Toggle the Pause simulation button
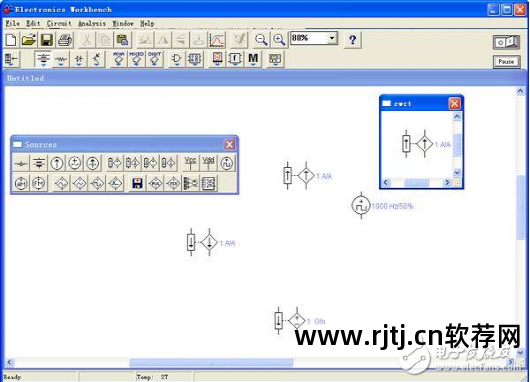The height and width of the screenshot is (382, 530). (506, 62)
